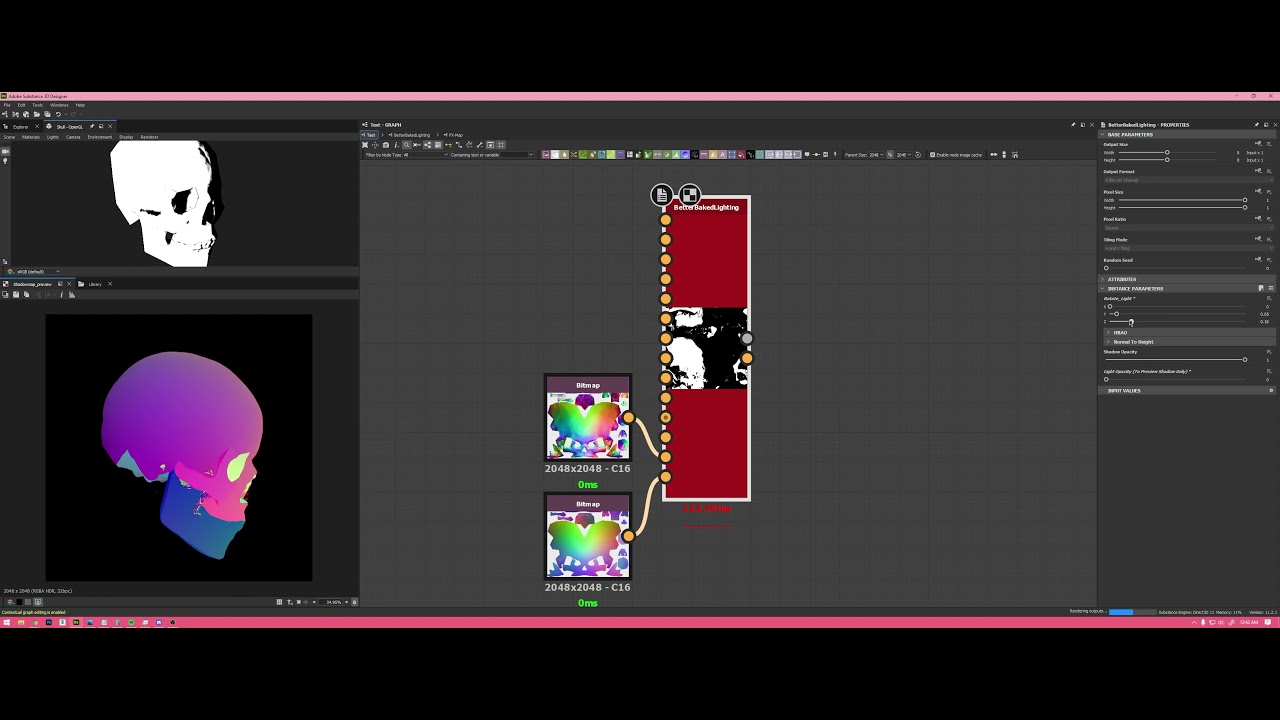Viewport: 1280px width, 720px height.
Task: Switch to the Explorer panel tab
Action: 20,127
